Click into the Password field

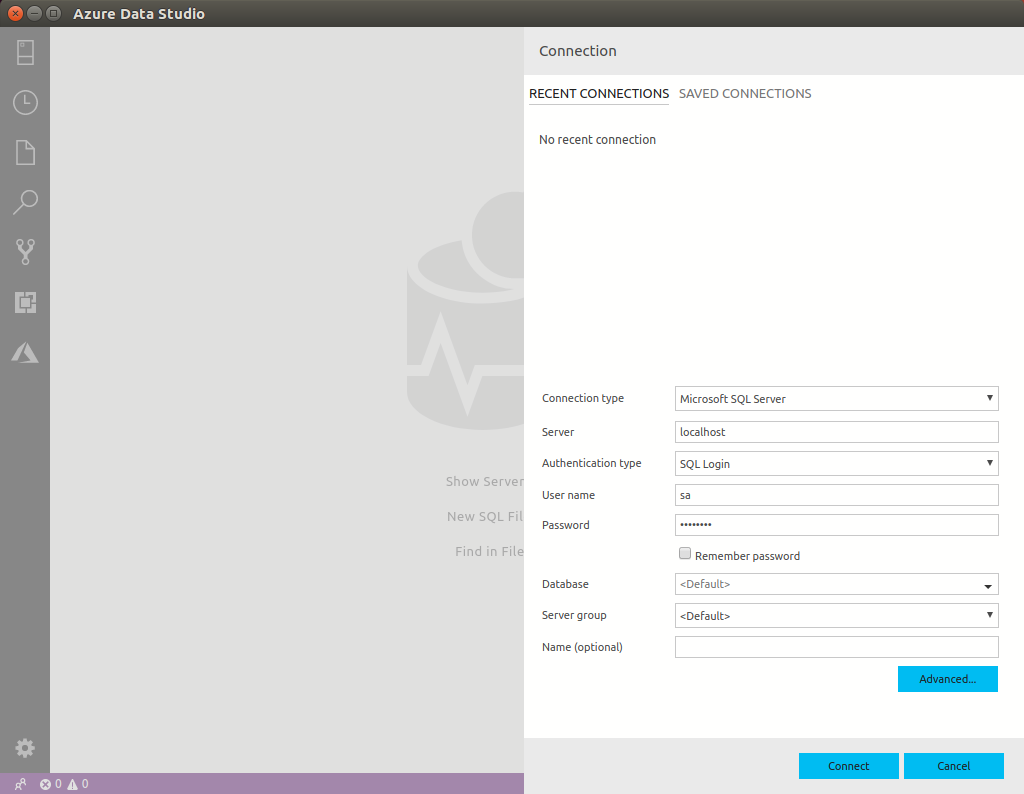point(837,525)
